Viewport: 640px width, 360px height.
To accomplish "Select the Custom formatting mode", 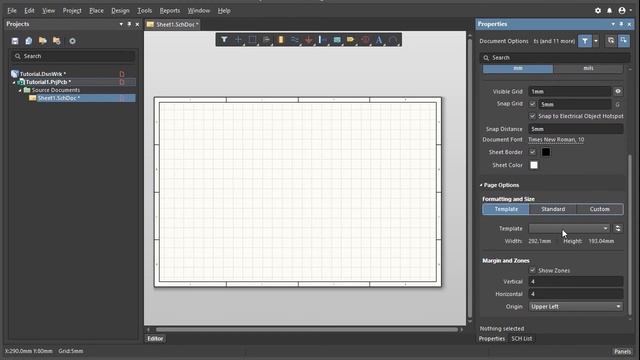I will pos(600,209).
